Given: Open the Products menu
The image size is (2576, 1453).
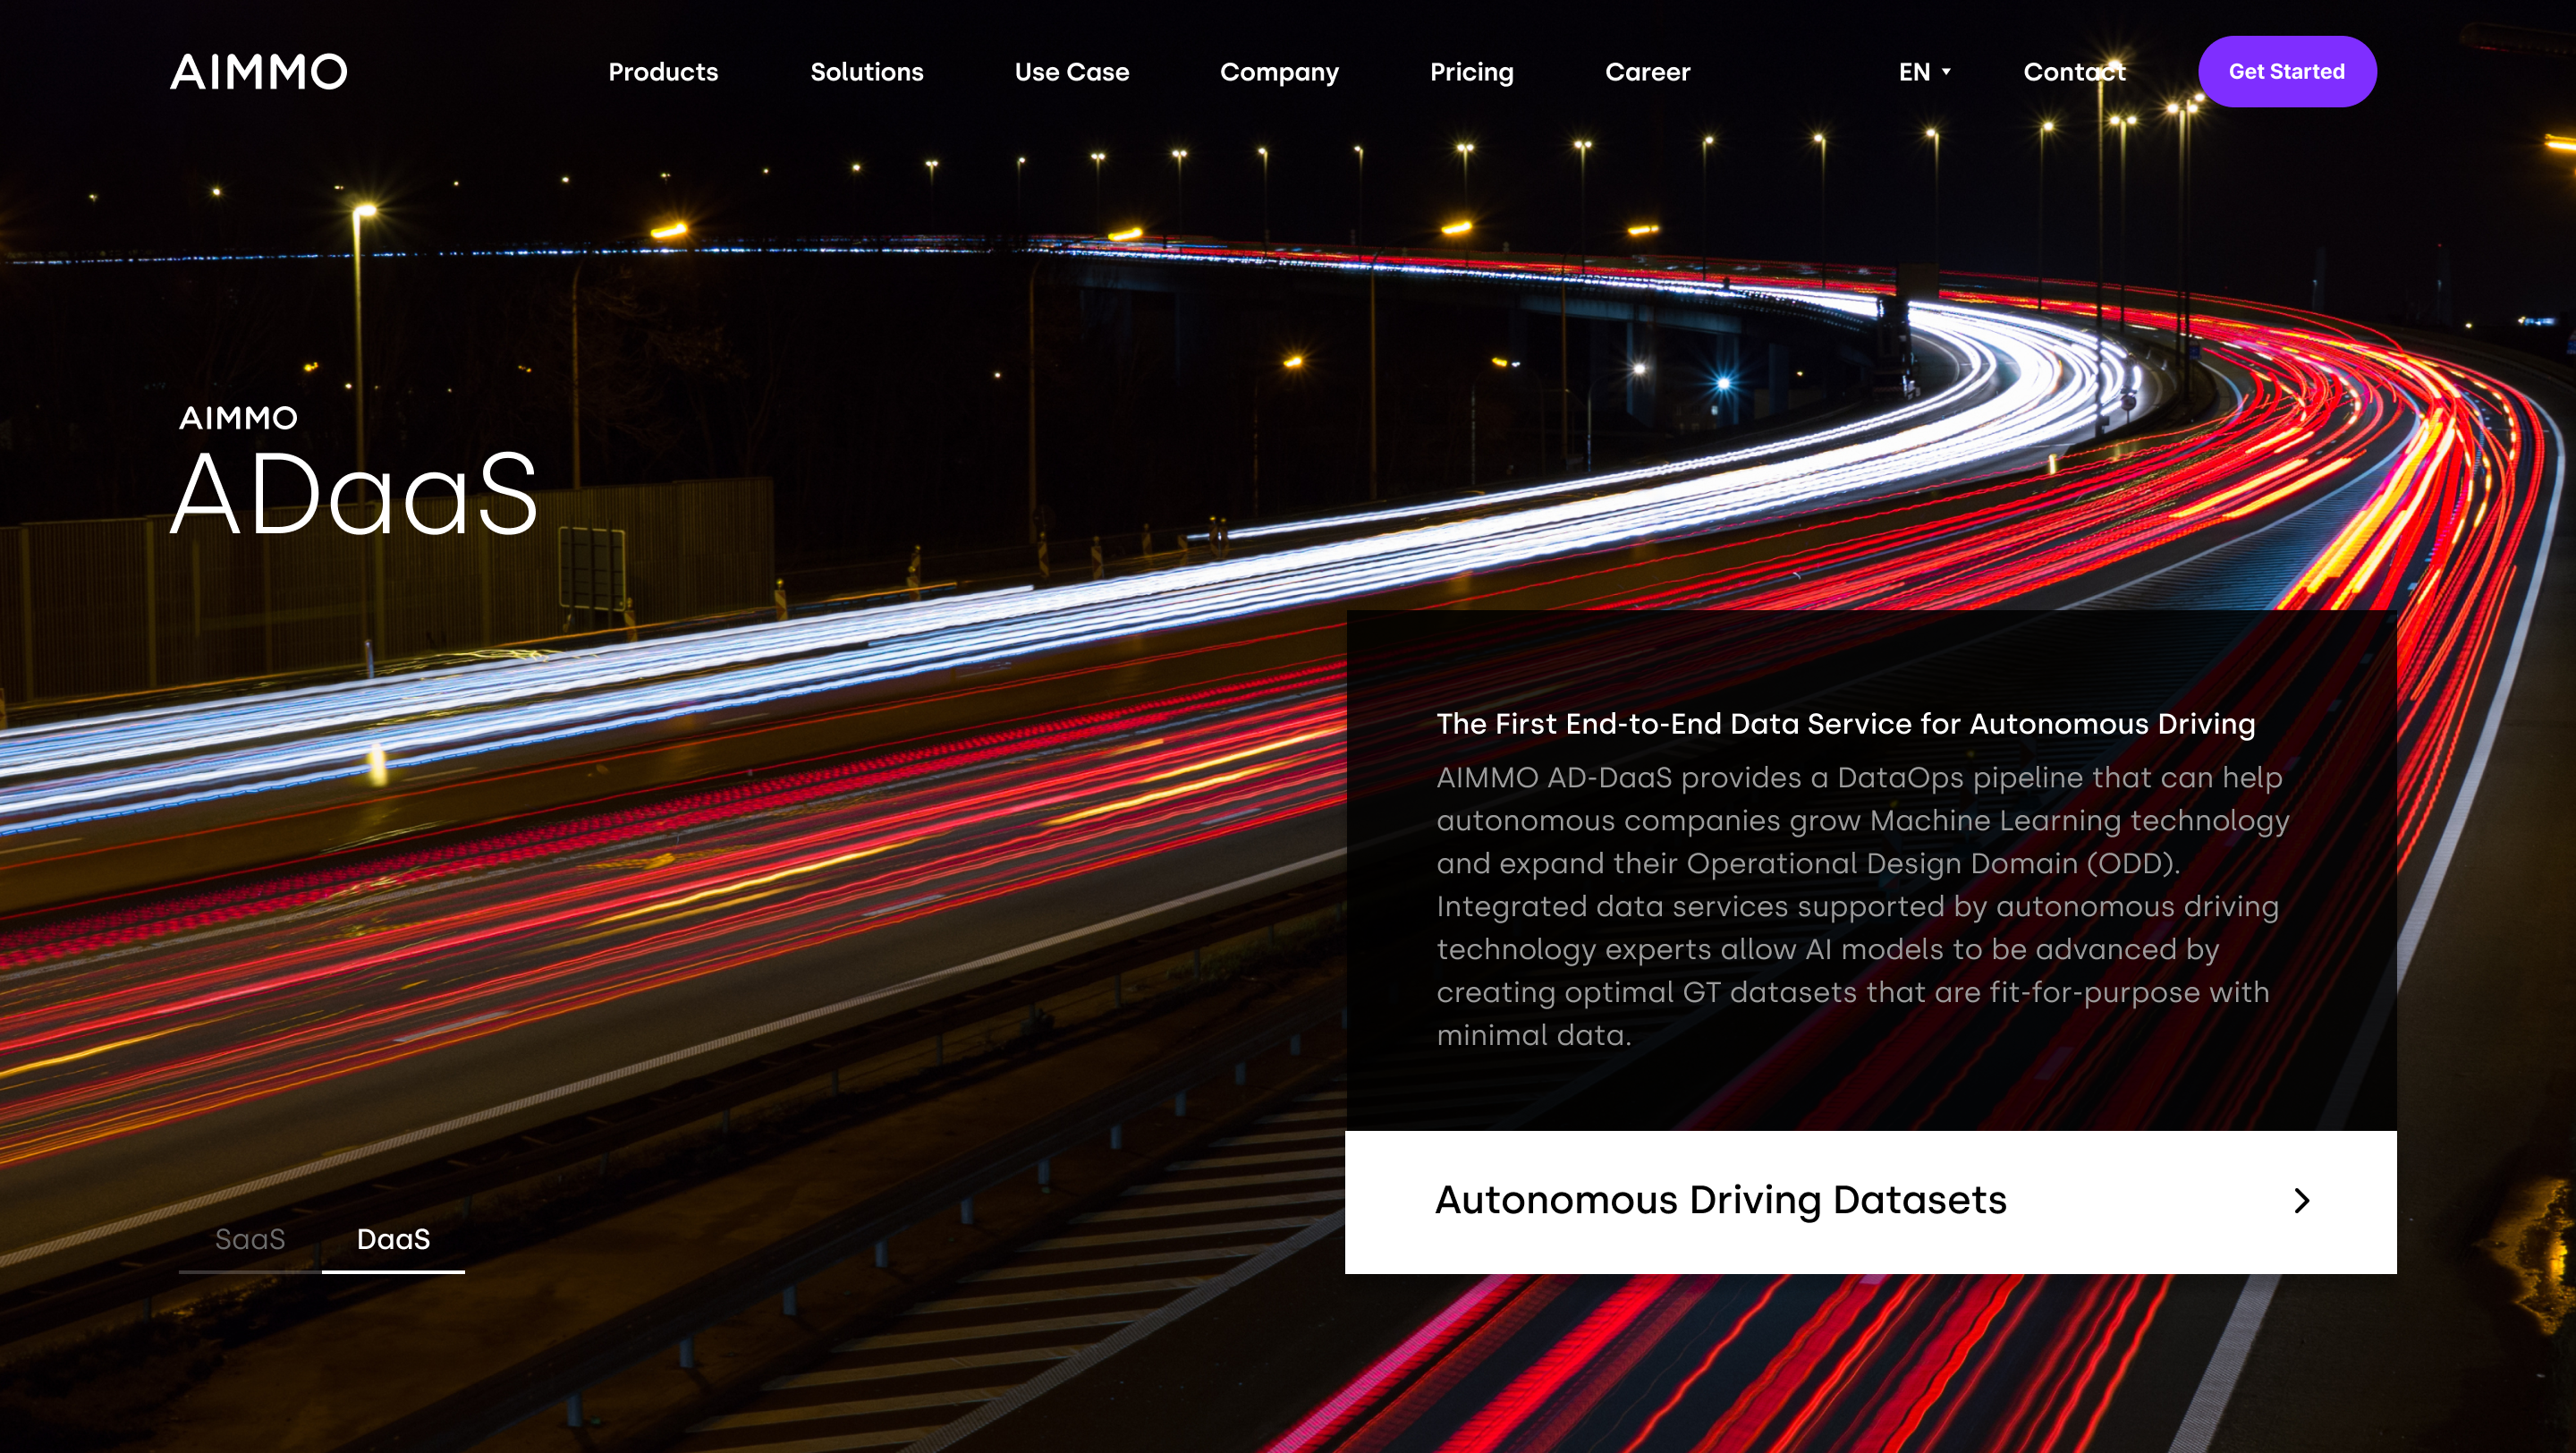Looking at the screenshot, I should click(663, 72).
